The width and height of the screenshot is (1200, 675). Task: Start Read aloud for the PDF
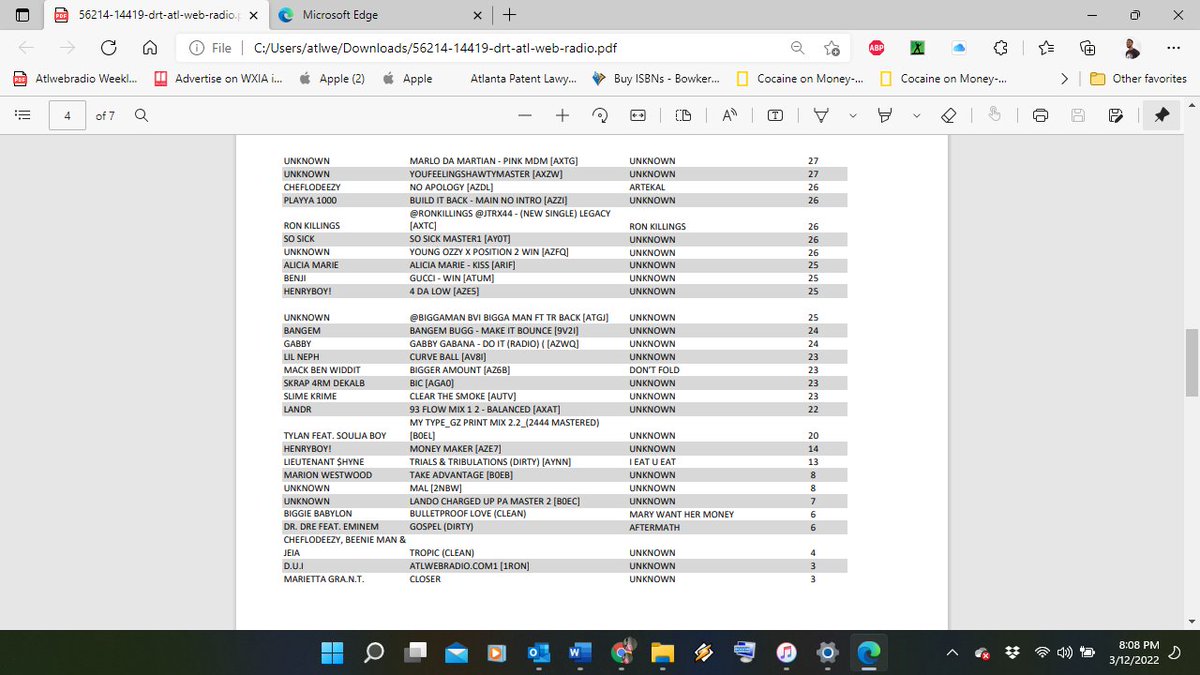point(729,116)
